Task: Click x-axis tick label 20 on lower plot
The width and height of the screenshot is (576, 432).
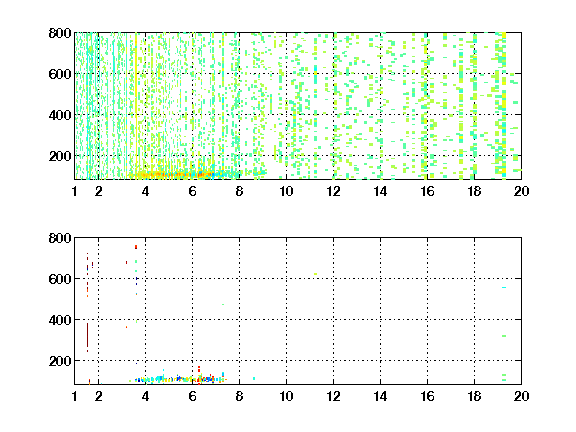Action: pyautogui.click(x=521, y=396)
